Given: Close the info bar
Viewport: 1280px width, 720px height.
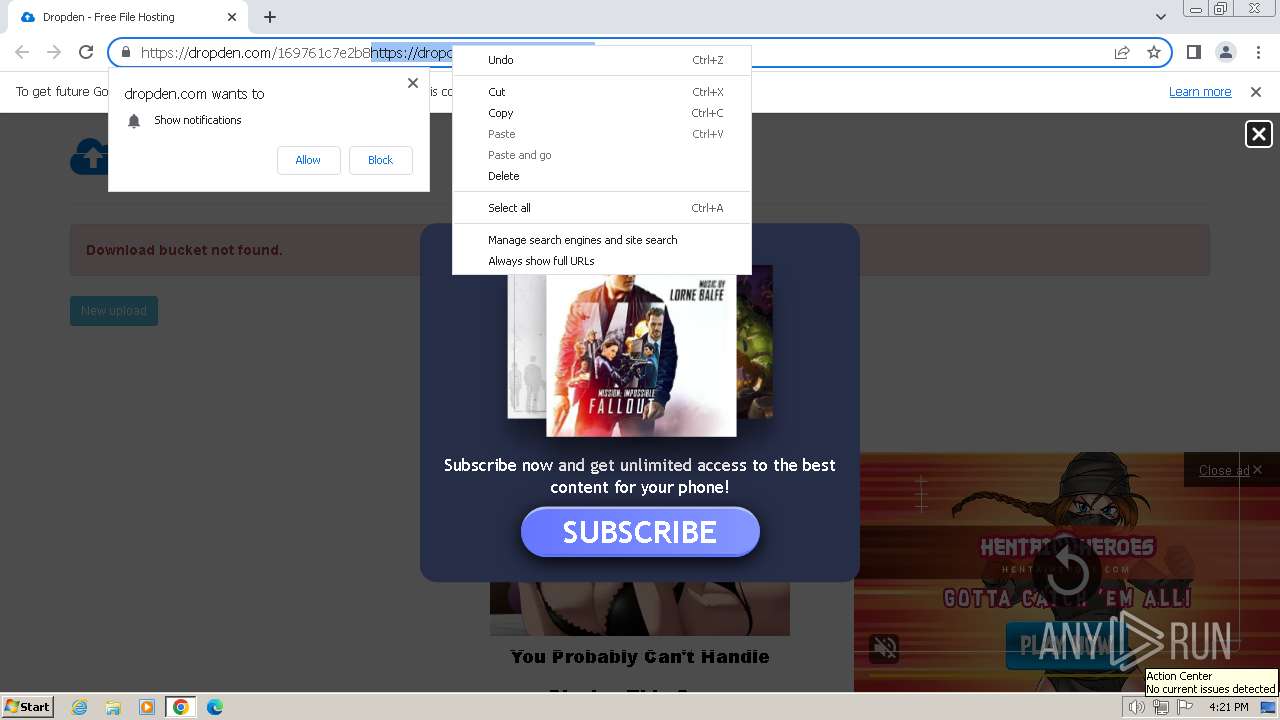Looking at the screenshot, I should coord(1256,92).
